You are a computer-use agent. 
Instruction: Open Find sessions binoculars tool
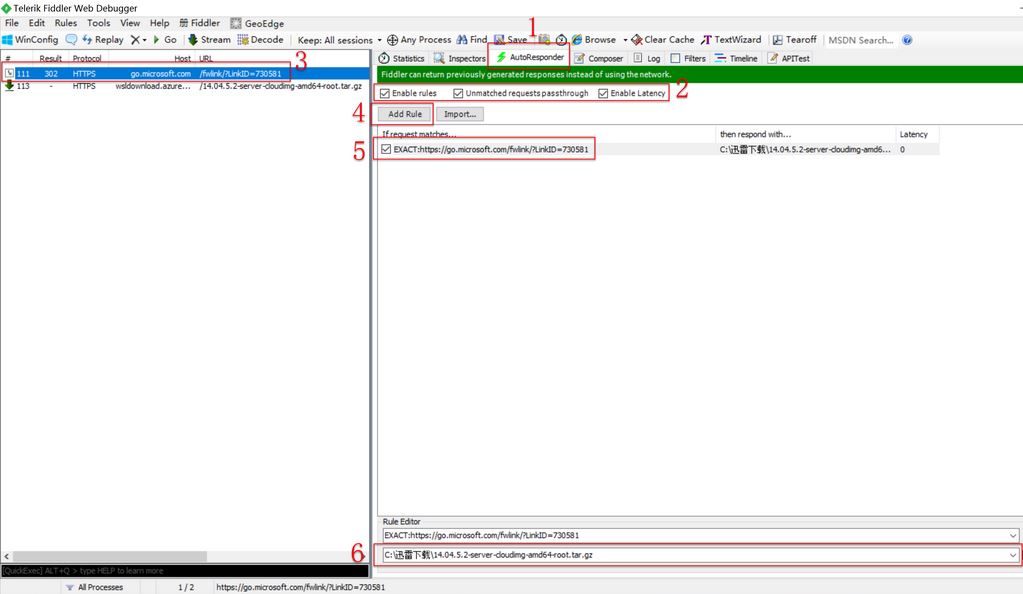(472, 40)
